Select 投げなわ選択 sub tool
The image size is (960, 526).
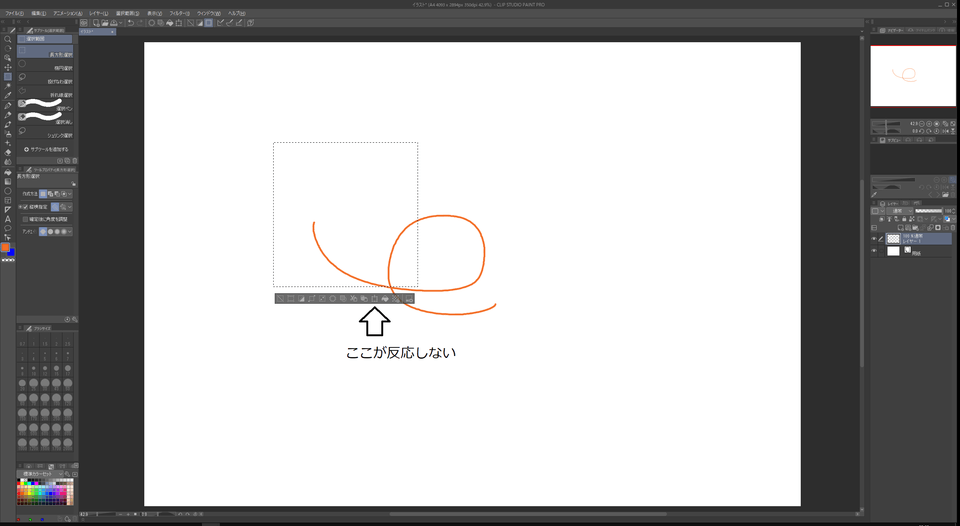point(45,79)
